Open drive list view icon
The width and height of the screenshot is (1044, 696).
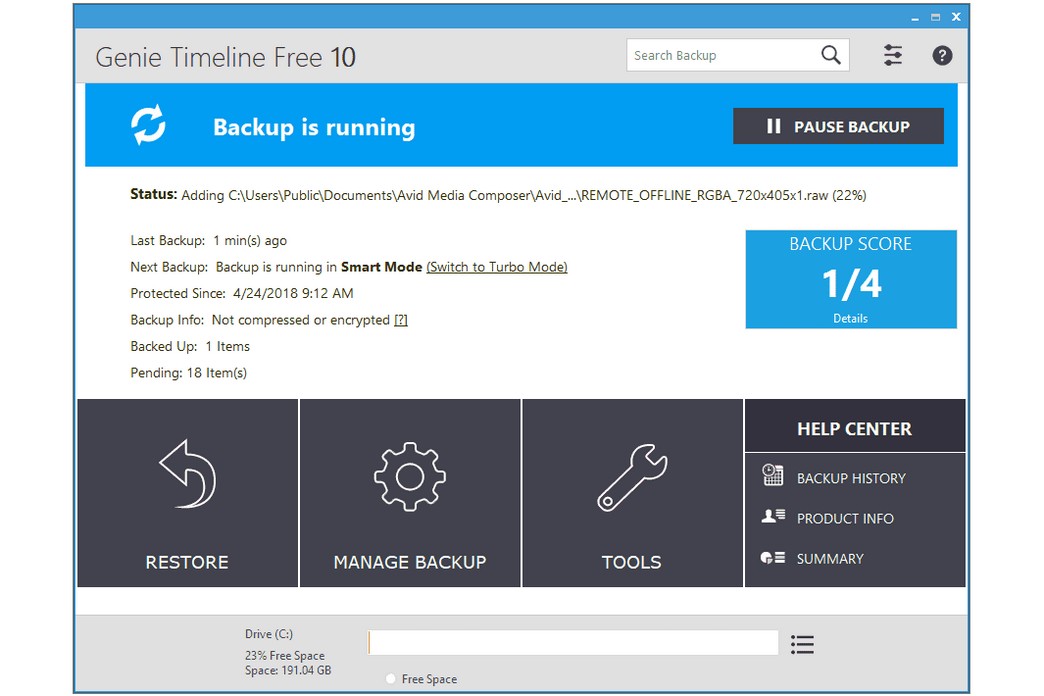[802, 644]
